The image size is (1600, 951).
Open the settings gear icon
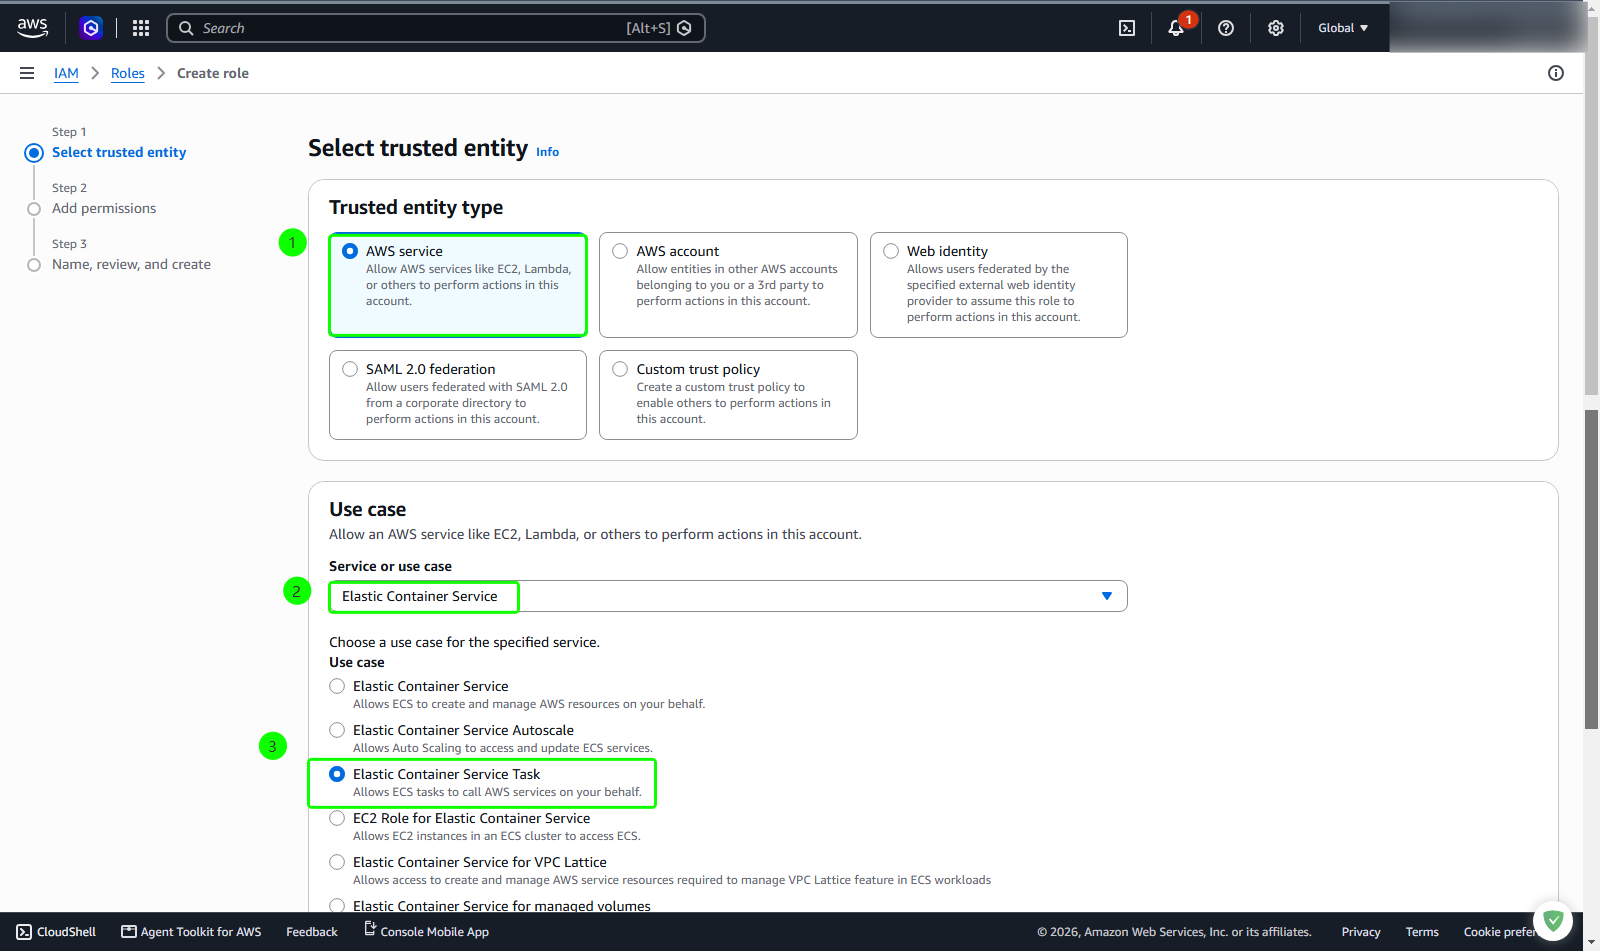[x=1276, y=28]
